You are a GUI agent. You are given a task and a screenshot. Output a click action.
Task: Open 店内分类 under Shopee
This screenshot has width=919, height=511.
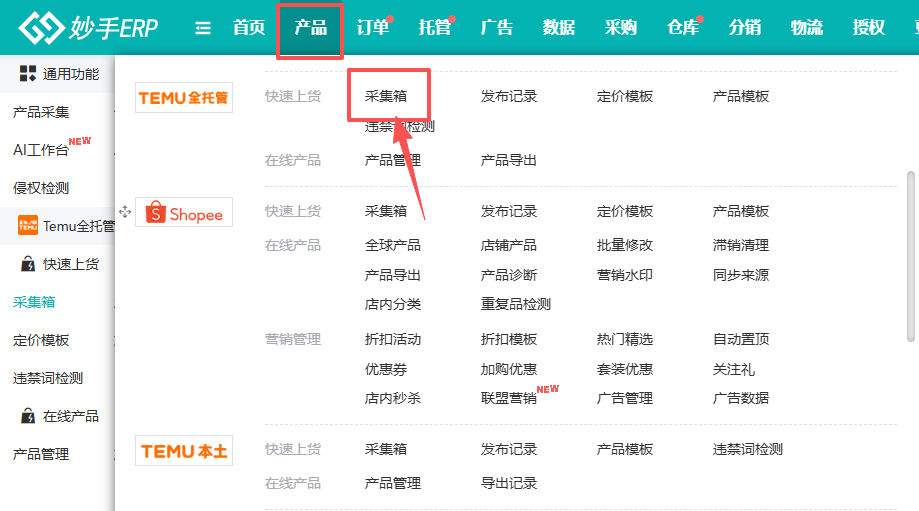[393, 304]
